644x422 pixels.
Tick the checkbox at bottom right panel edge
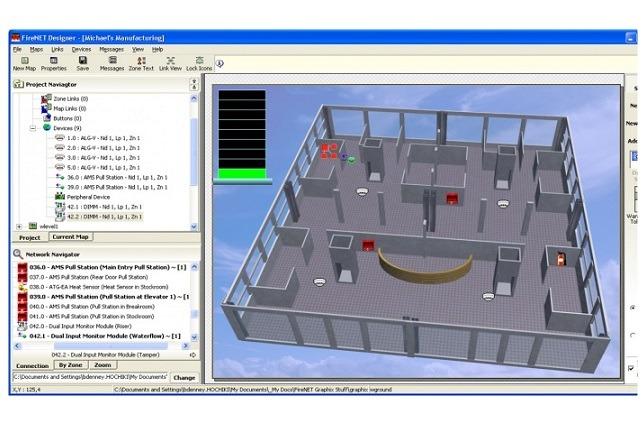(x=631, y=368)
